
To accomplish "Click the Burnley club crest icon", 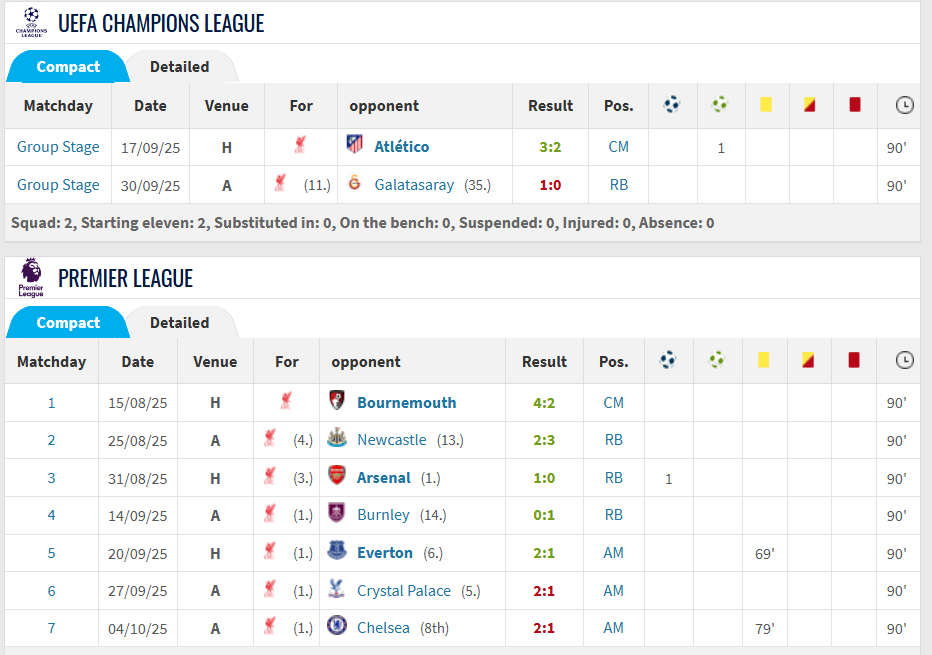I will point(337,514).
